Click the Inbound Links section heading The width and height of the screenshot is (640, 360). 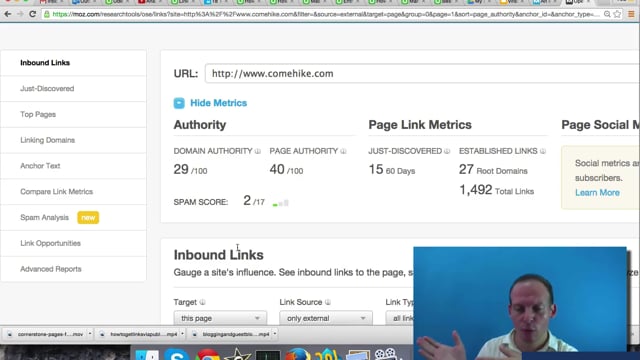218,255
